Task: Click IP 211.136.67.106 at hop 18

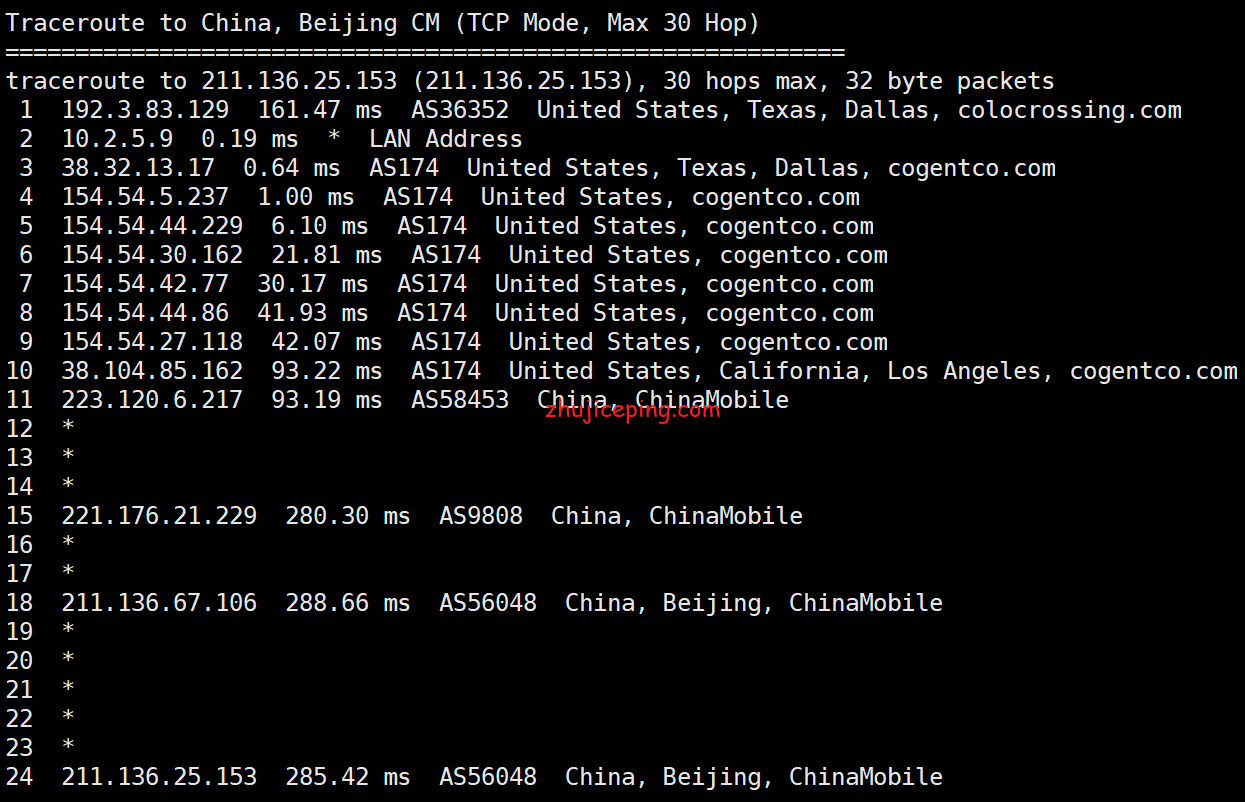Action: click(x=159, y=603)
